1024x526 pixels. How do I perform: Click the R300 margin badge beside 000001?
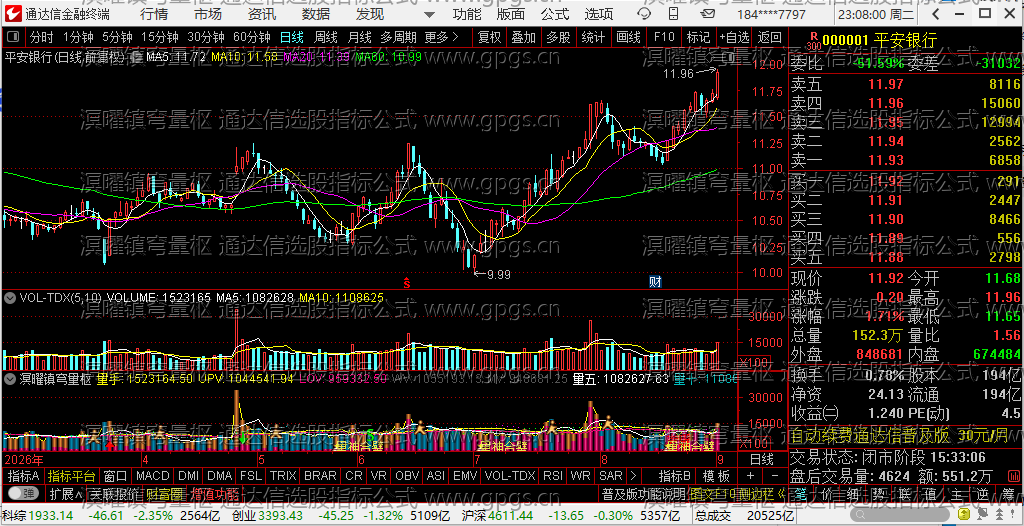pos(813,42)
